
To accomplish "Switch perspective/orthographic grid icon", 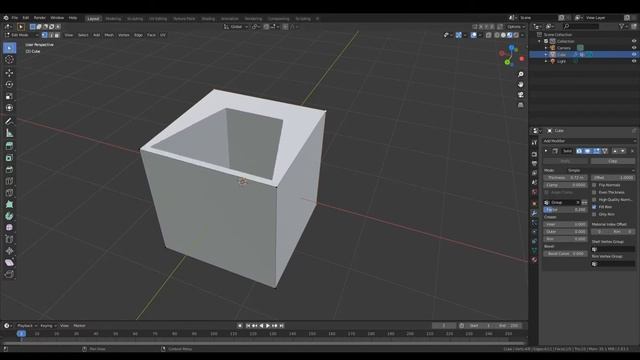I will pyautogui.click(x=520, y=105).
